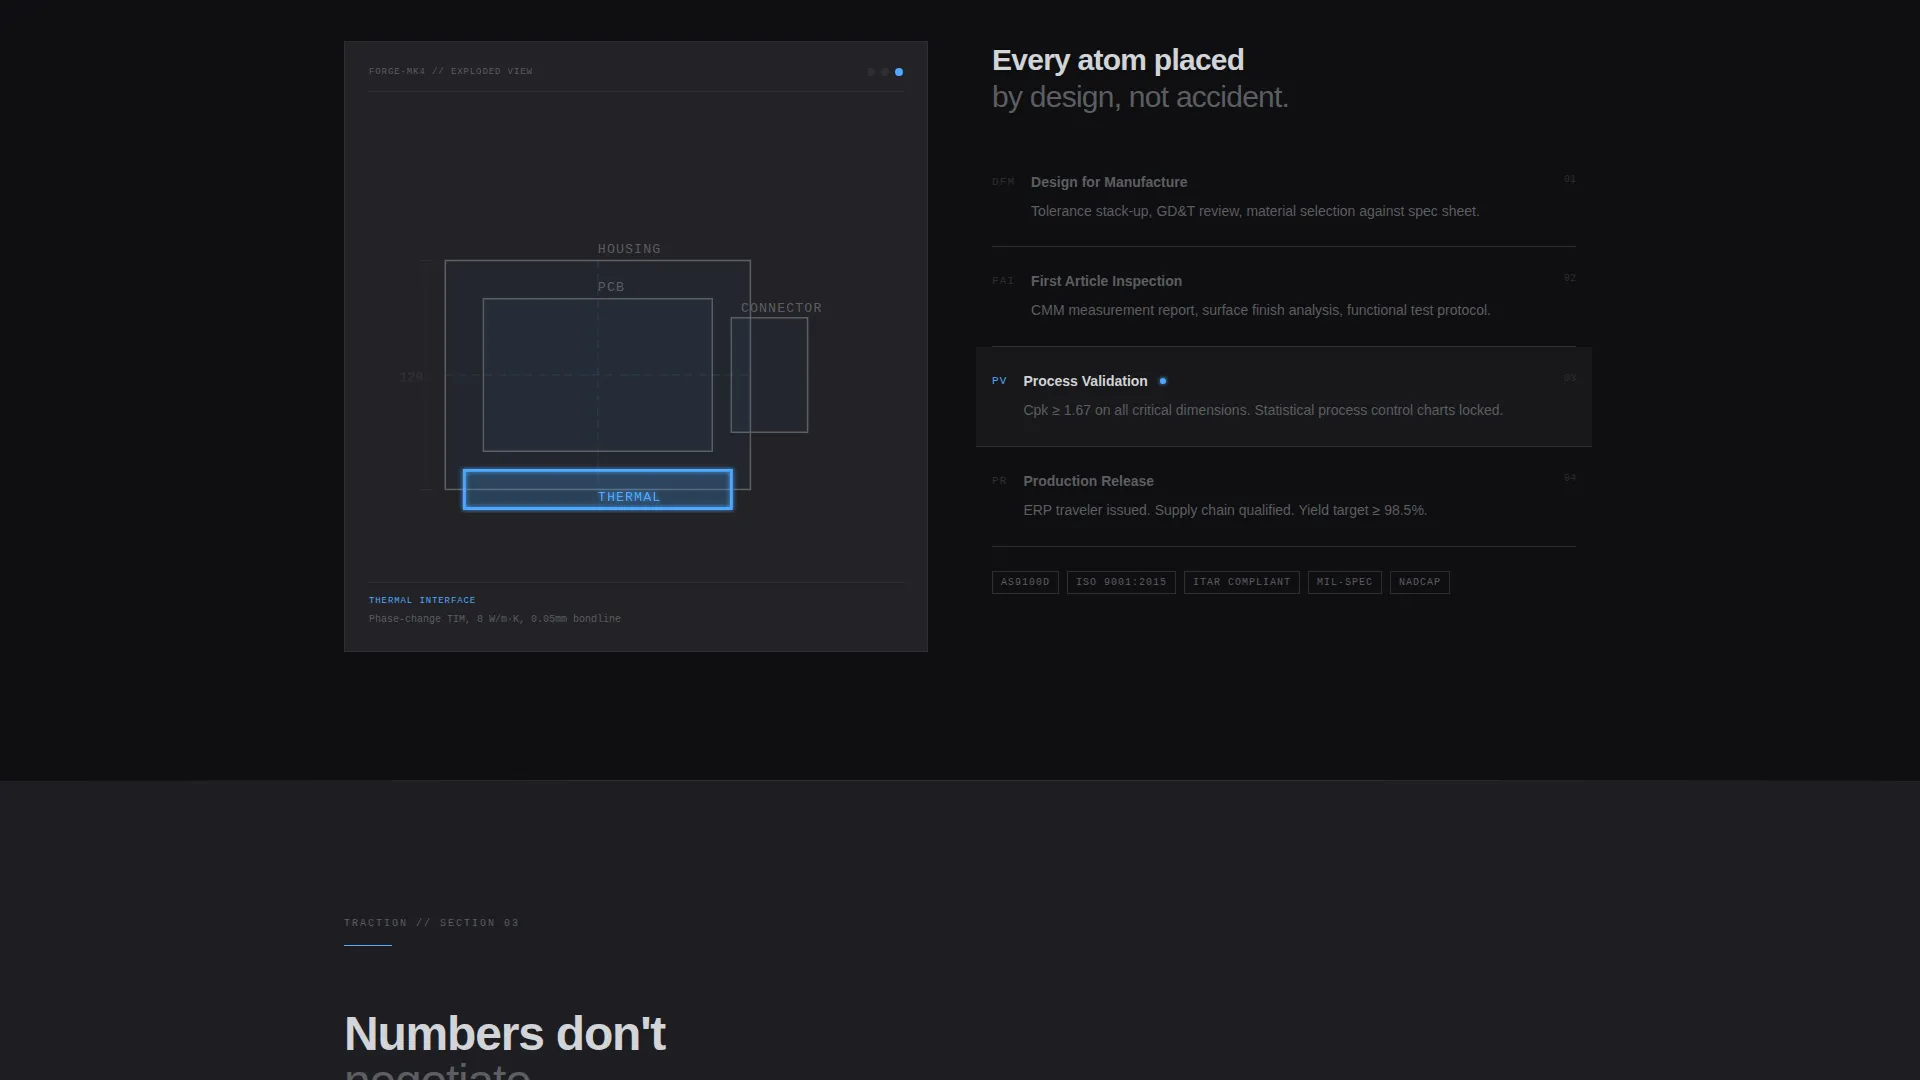
Task: Open the Design for Manufacture step
Action: point(1284,197)
